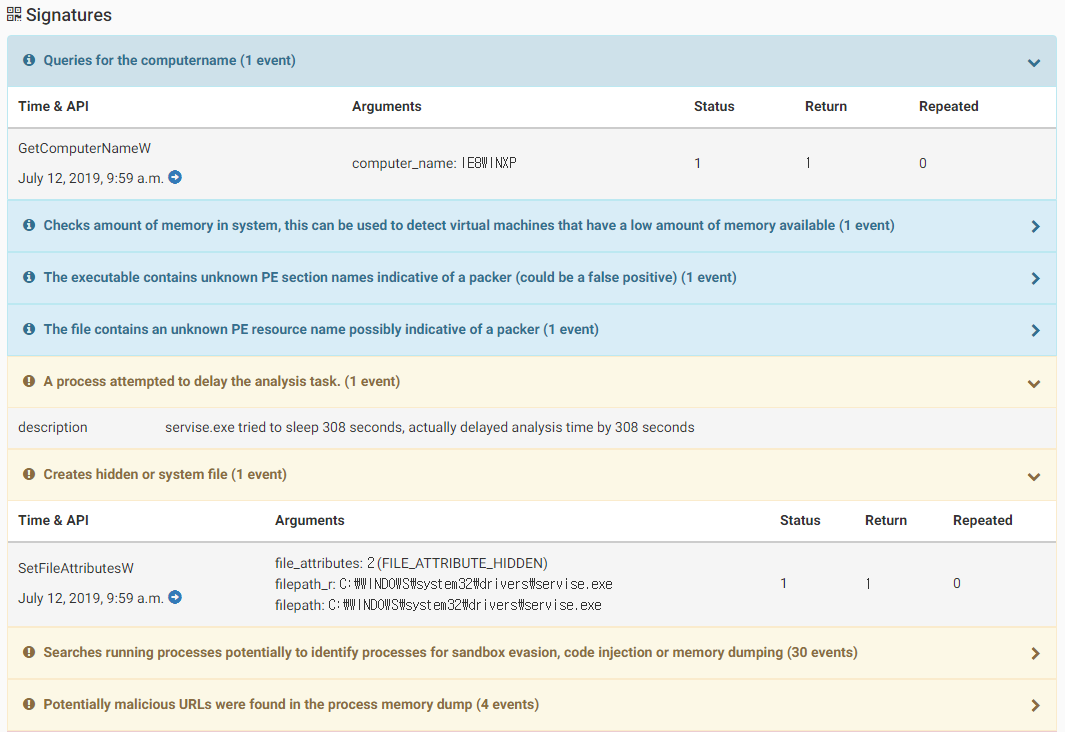This screenshot has height=732, width=1065.
Task: Click info icon beside unknown PE resource name
Action: (29, 329)
